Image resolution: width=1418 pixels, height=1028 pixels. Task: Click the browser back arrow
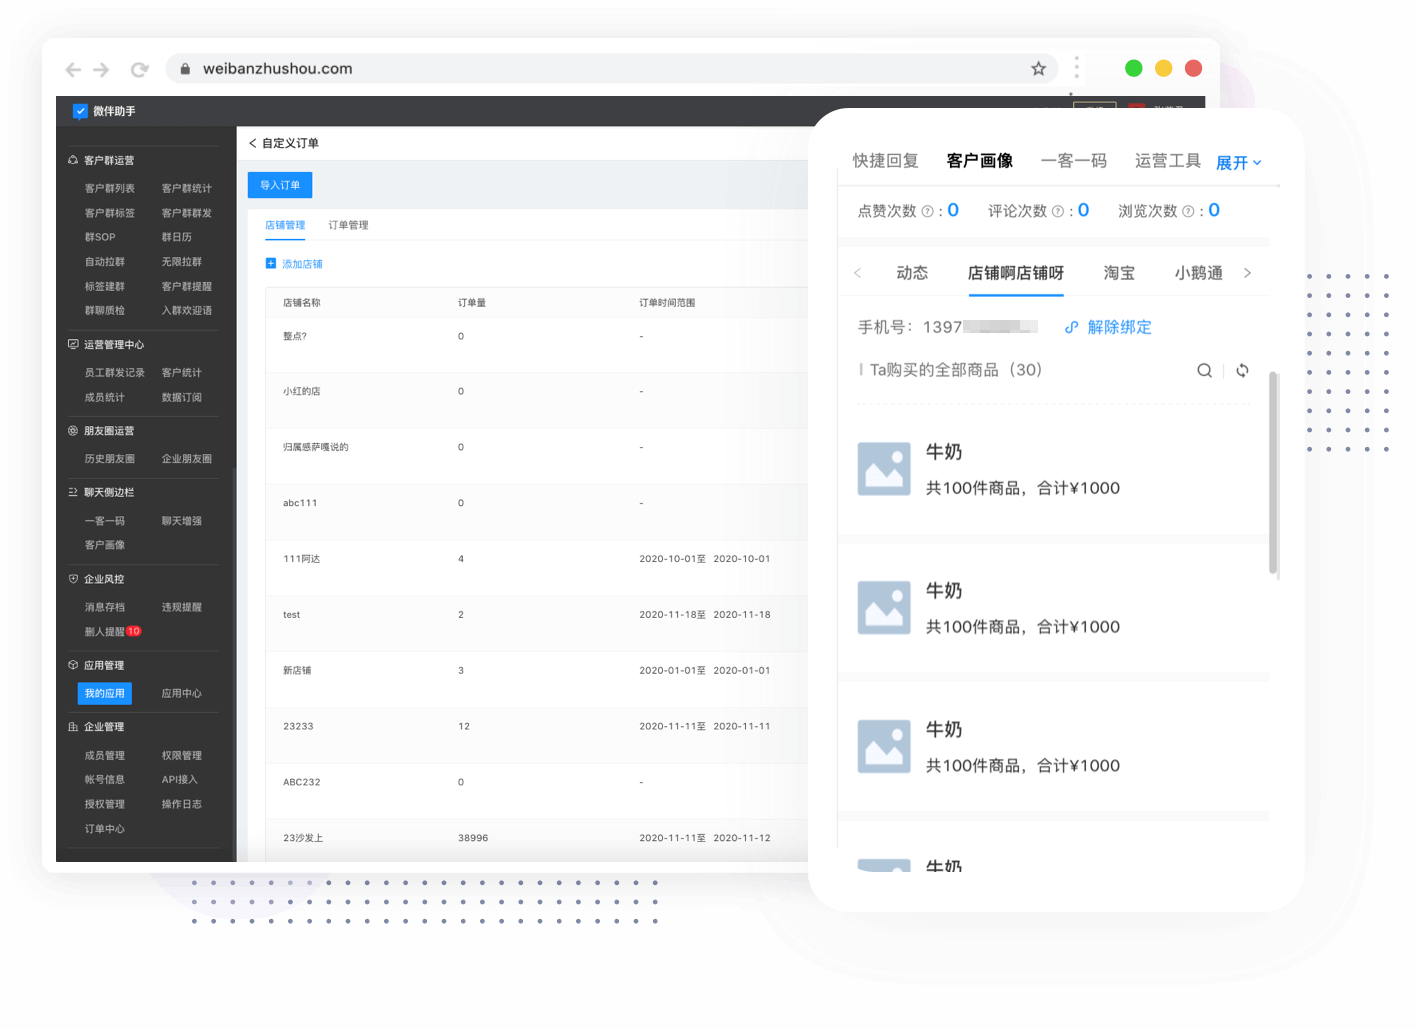click(72, 69)
